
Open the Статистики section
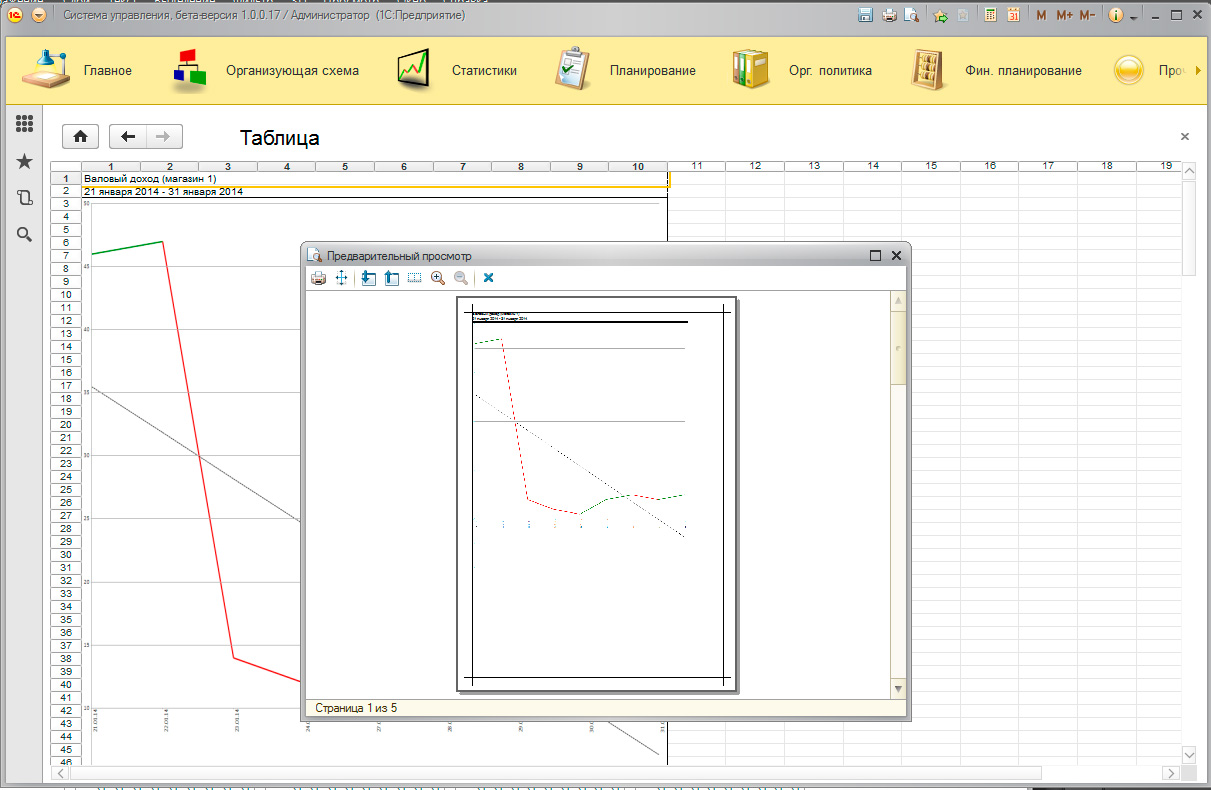click(457, 71)
